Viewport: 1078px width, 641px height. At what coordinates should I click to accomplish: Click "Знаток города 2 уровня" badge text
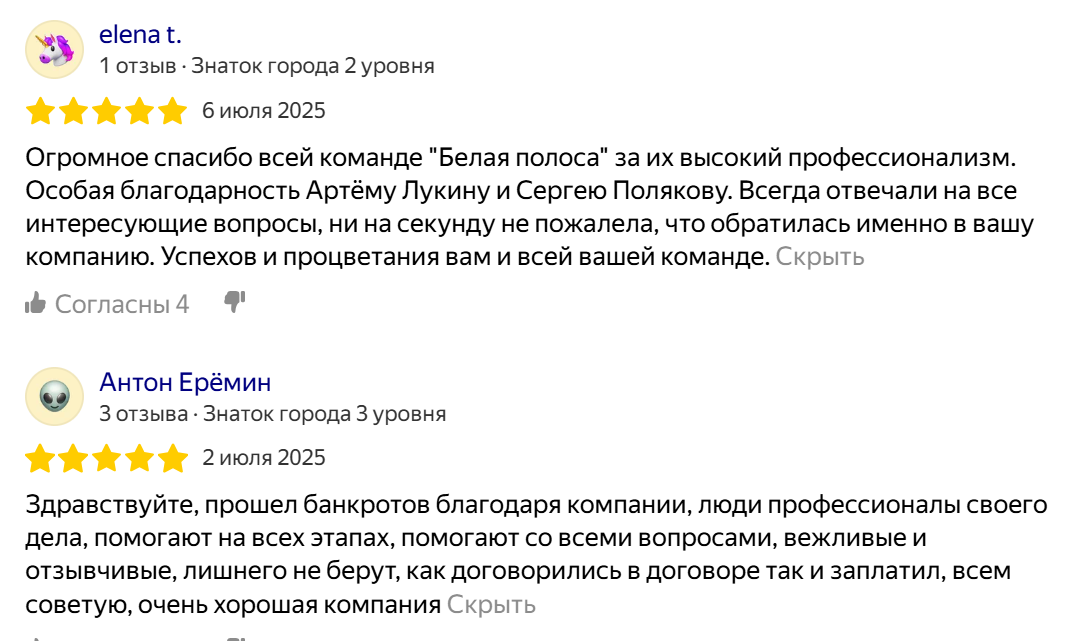(x=313, y=67)
